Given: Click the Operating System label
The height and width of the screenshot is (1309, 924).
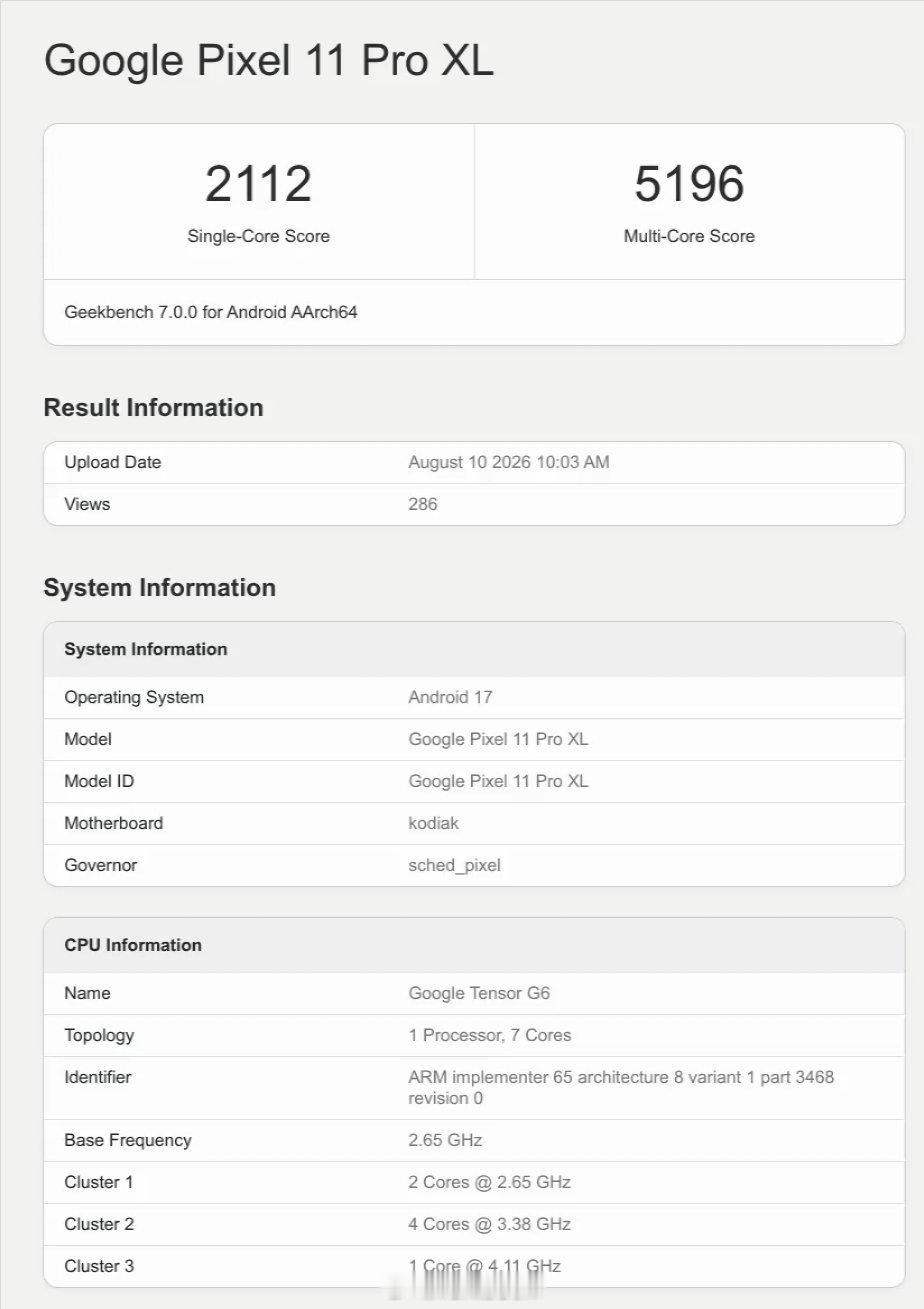Looking at the screenshot, I should [134, 697].
